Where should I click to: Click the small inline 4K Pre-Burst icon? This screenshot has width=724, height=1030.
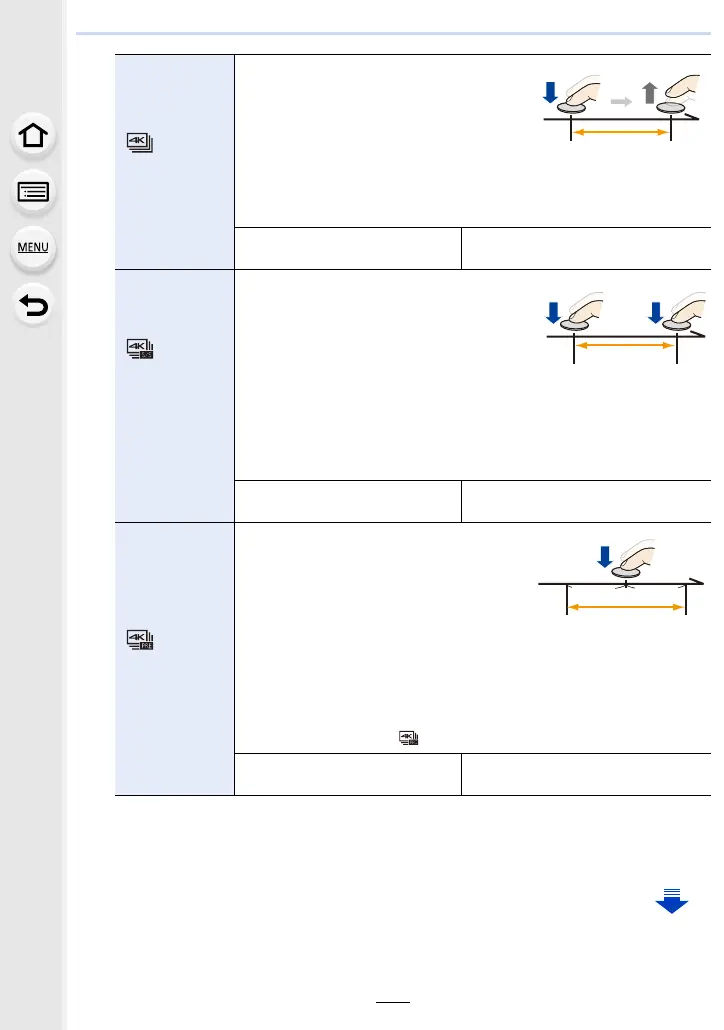point(410,739)
